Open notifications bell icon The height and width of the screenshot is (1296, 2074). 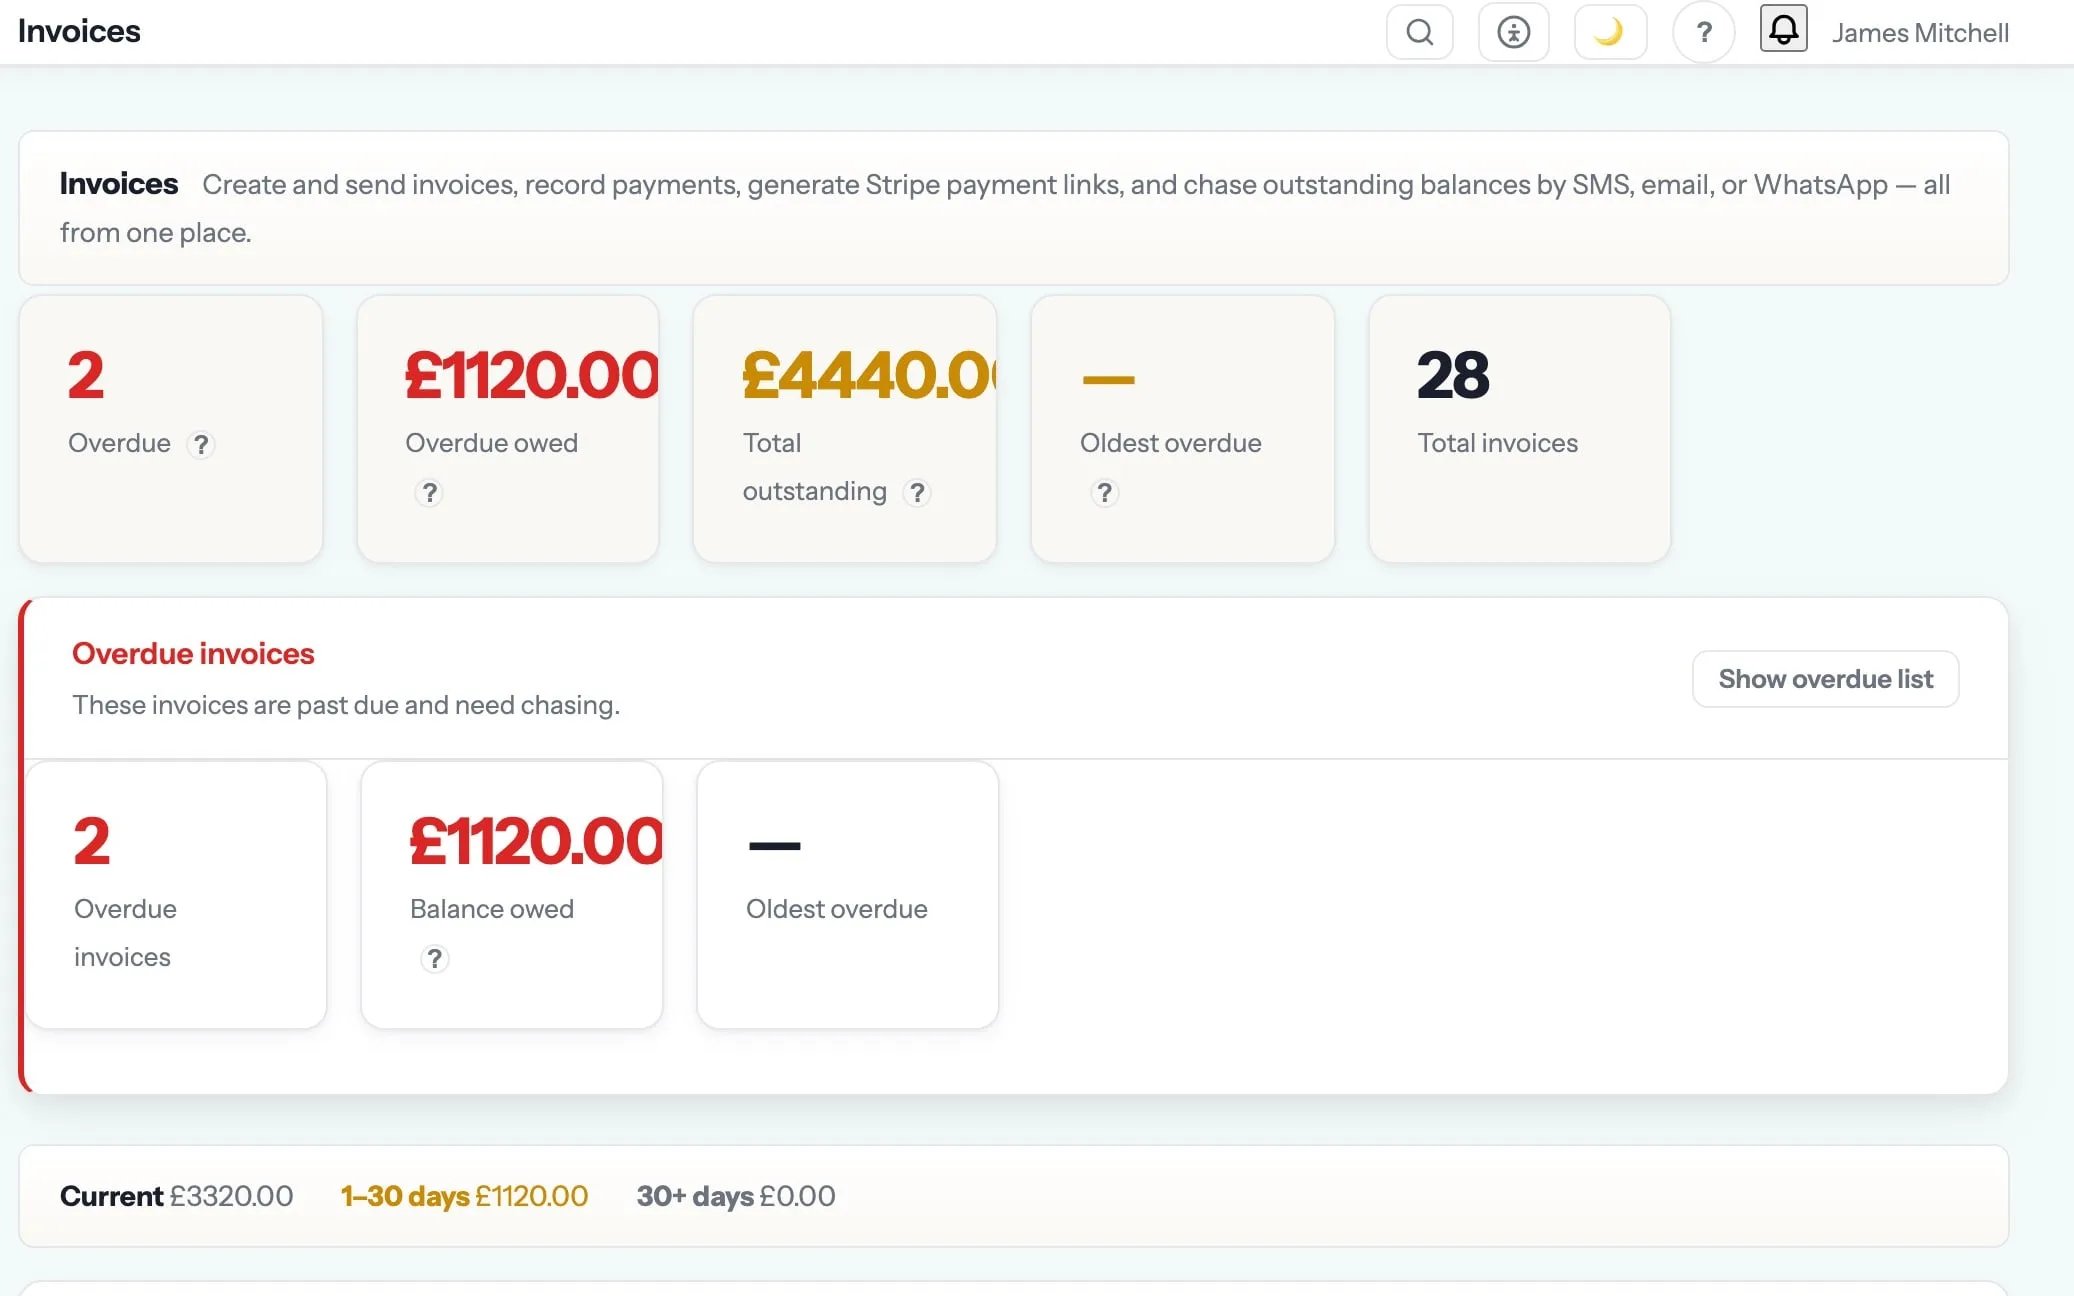[1783, 28]
